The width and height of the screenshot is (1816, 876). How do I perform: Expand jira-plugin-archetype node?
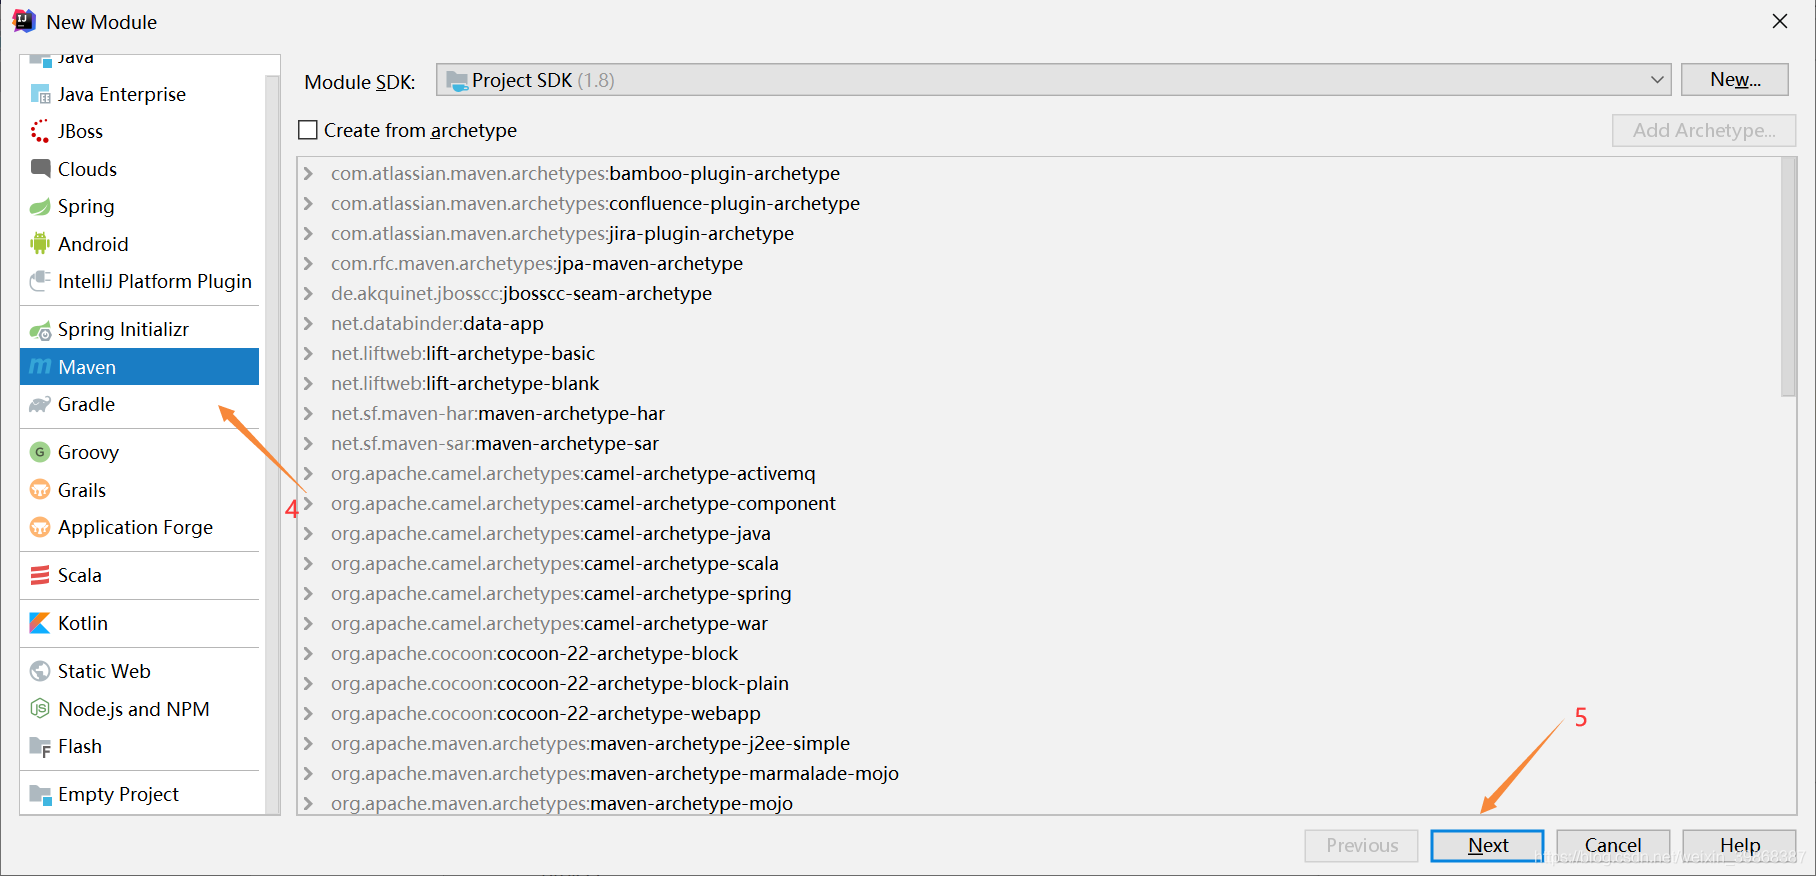309,234
